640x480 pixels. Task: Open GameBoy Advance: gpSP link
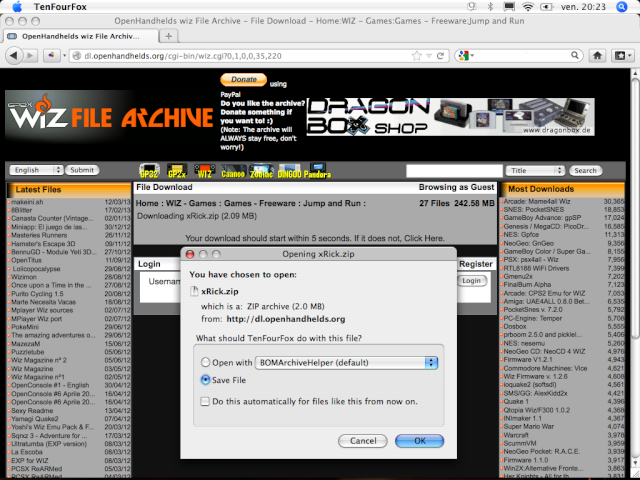[x=542, y=218]
